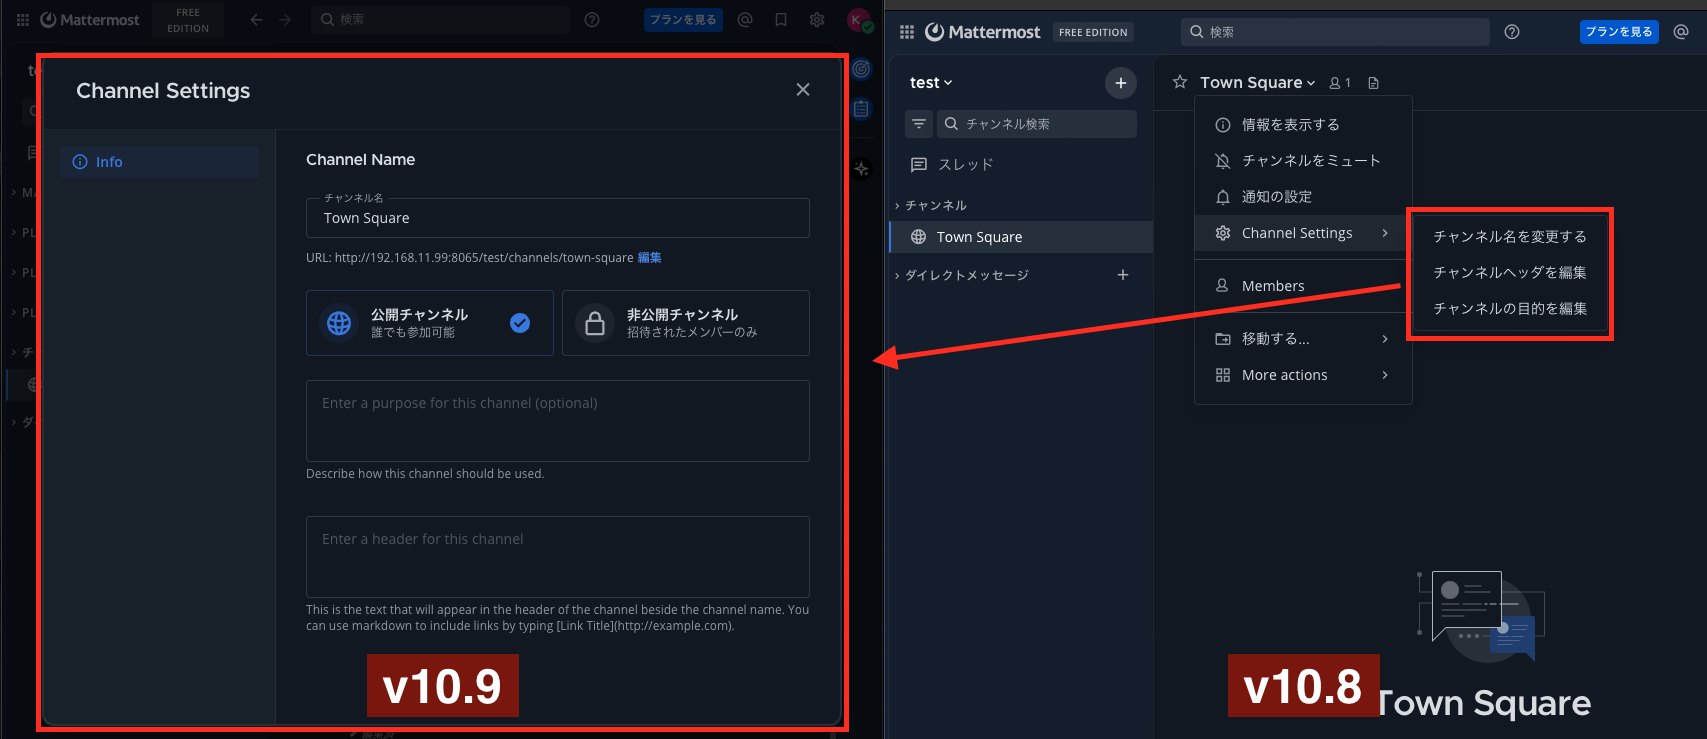Viewport: 1707px width, 739px height.
Task: Collapse ダイレクトメッセージ category
Action: click(962, 276)
